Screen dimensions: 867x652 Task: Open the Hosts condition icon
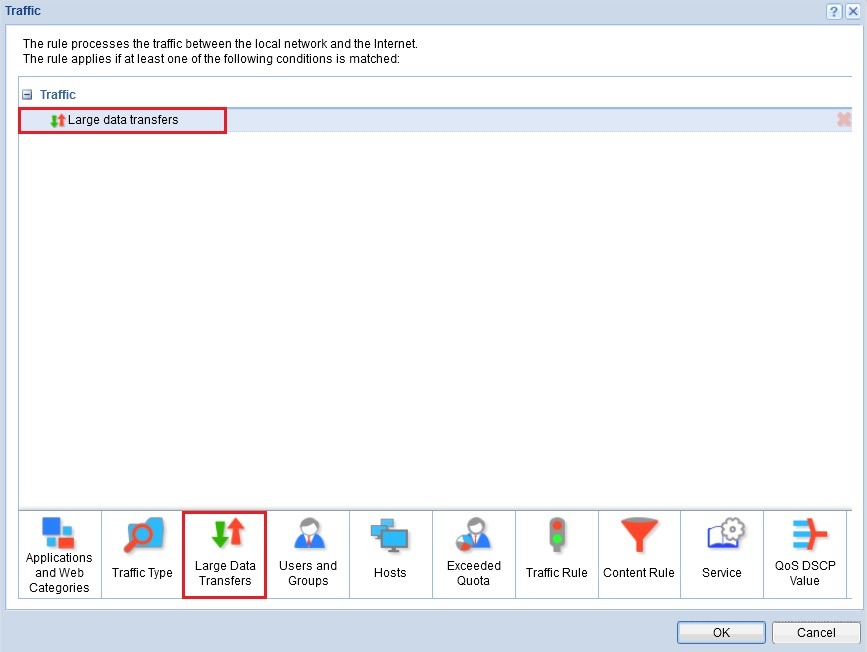[x=390, y=553]
